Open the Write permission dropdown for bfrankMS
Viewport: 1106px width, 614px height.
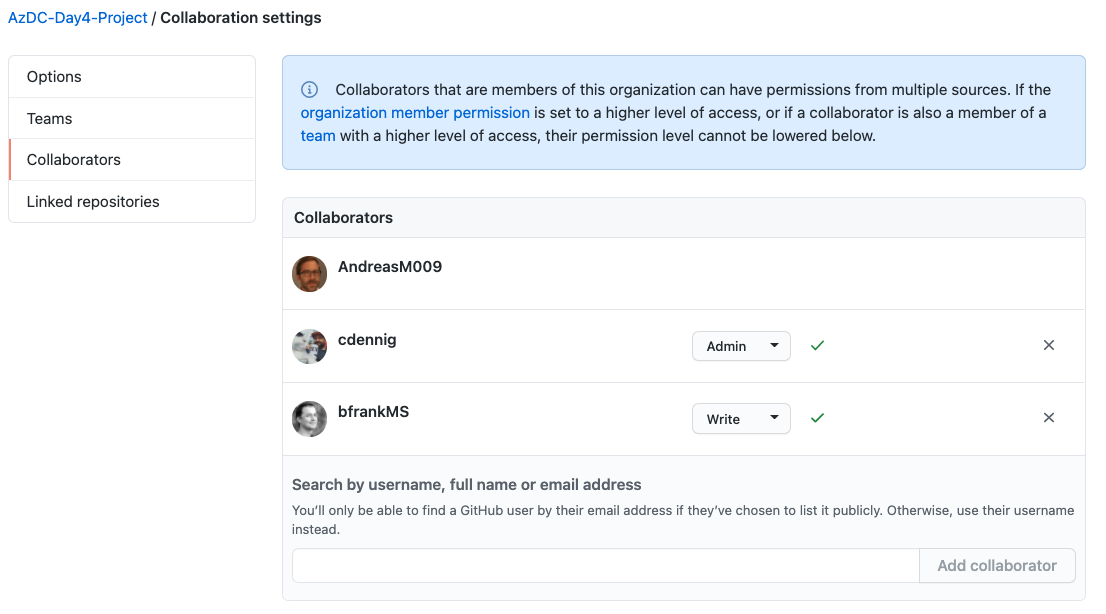pyautogui.click(x=741, y=418)
